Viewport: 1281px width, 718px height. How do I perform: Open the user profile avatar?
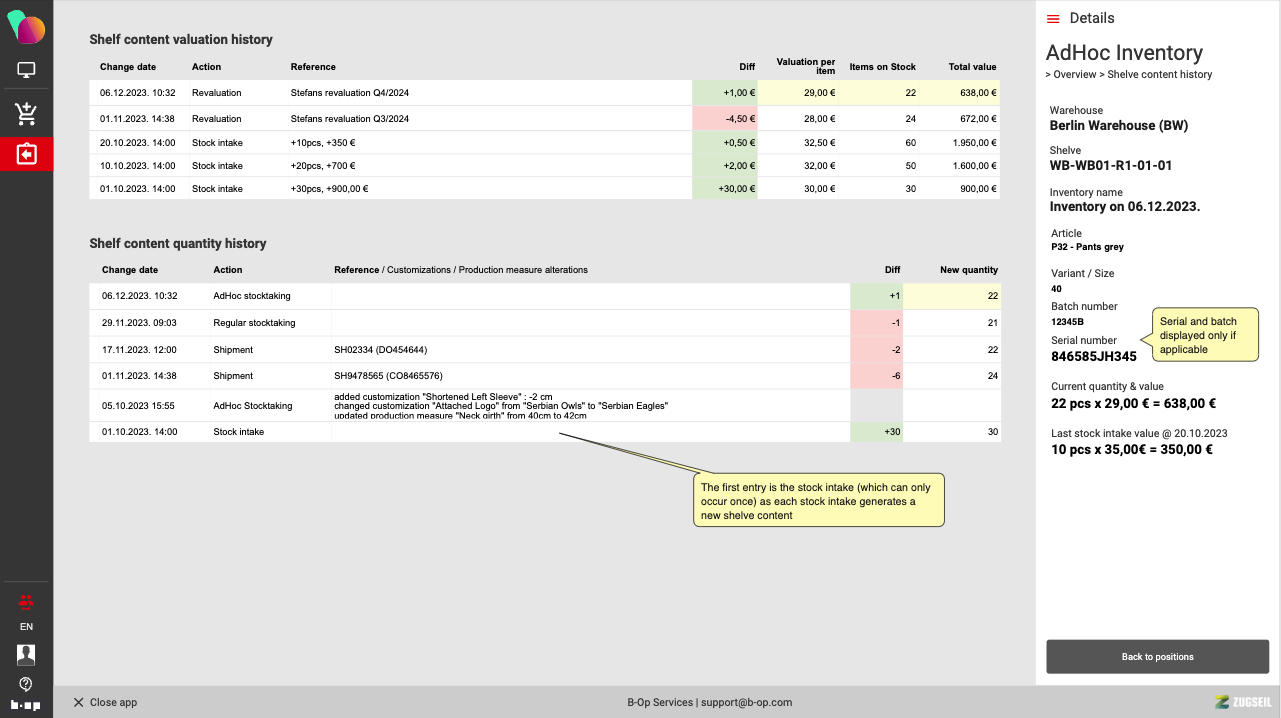pyautogui.click(x=26, y=654)
